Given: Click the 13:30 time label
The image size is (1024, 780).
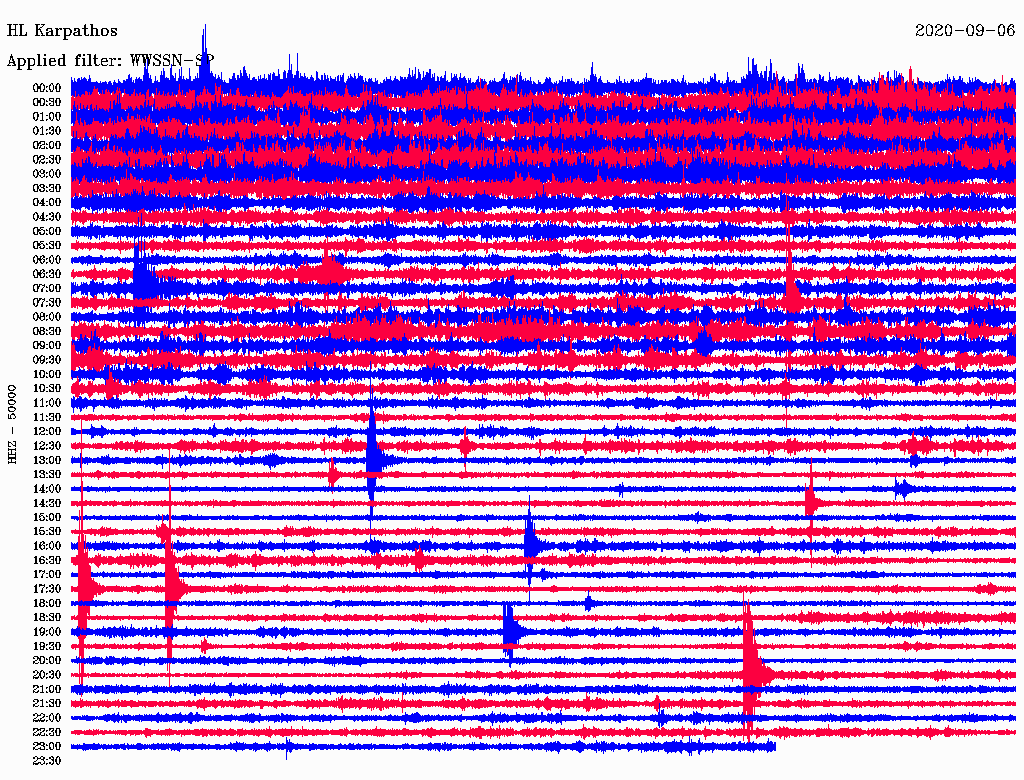Looking at the screenshot, I should (47, 475).
